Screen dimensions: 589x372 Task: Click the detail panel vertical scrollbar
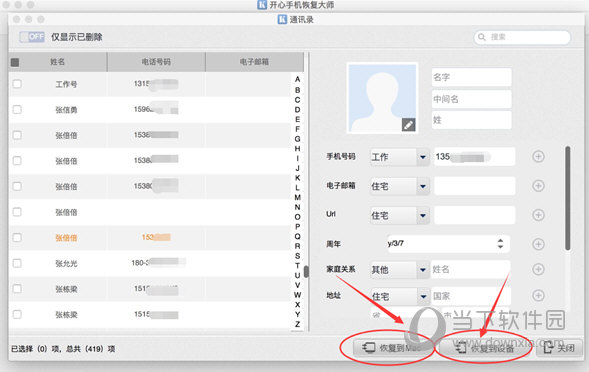(x=568, y=198)
